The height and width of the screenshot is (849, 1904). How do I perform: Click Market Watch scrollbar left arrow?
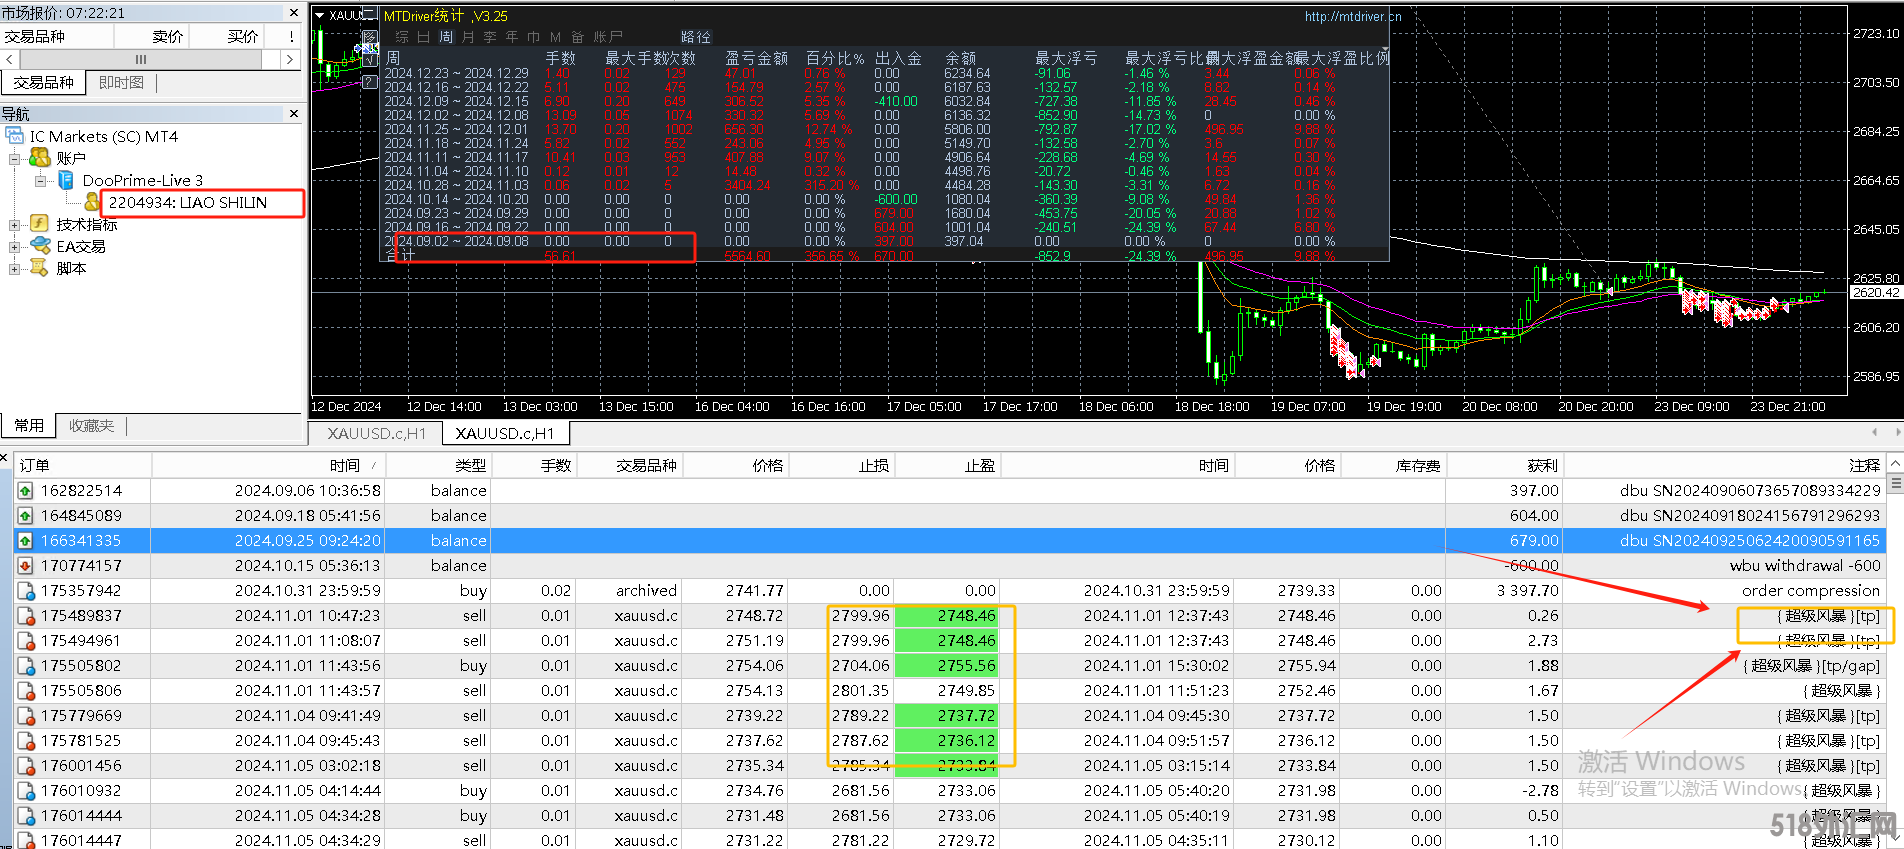10,60
